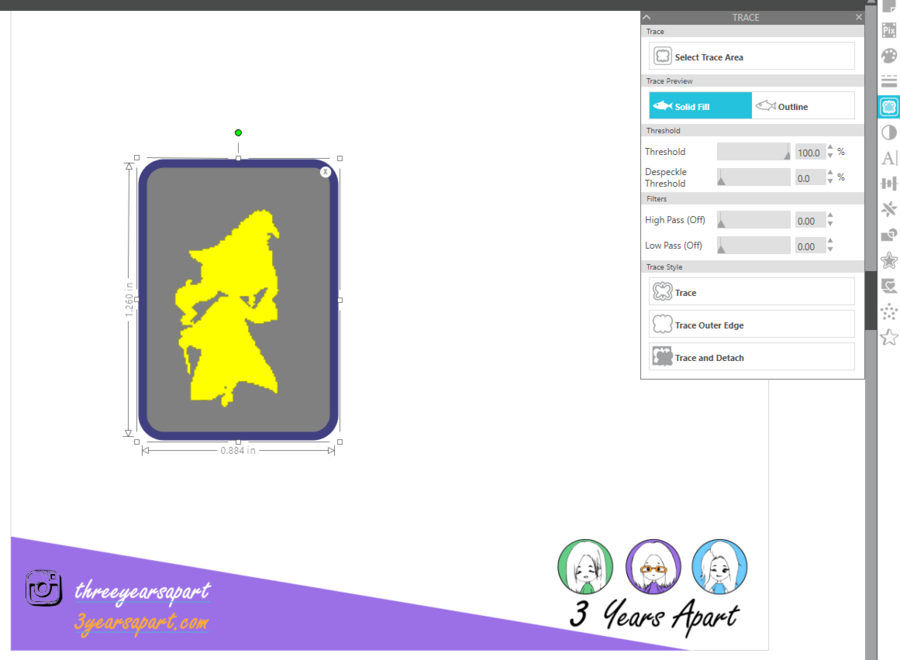This screenshot has height=660, width=900.
Task: Open the Line Style panel icon
Action: pyautogui.click(x=889, y=82)
